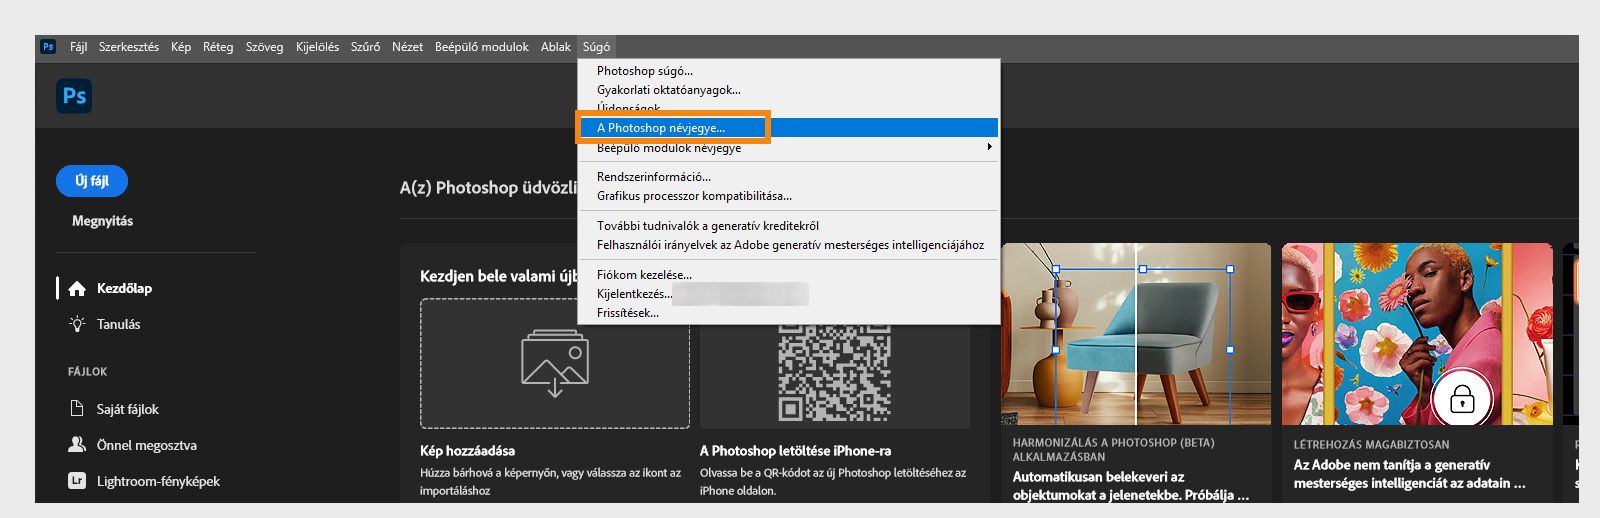Click the Új fájl button
The height and width of the screenshot is (518, 1600).
[92, 181]
